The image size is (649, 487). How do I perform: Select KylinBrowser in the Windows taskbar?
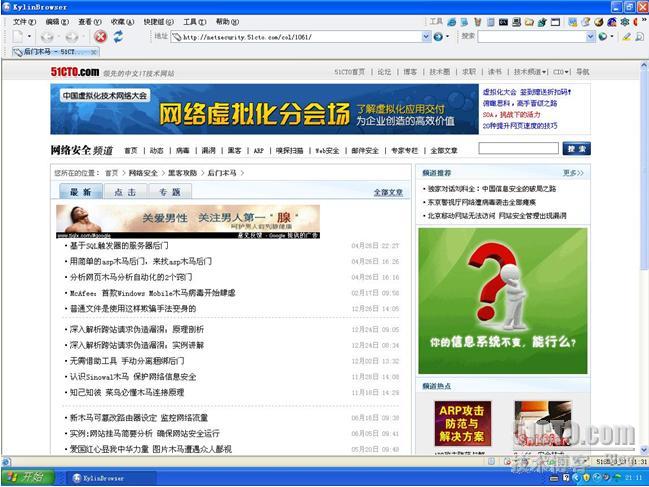tap(110, 478)
